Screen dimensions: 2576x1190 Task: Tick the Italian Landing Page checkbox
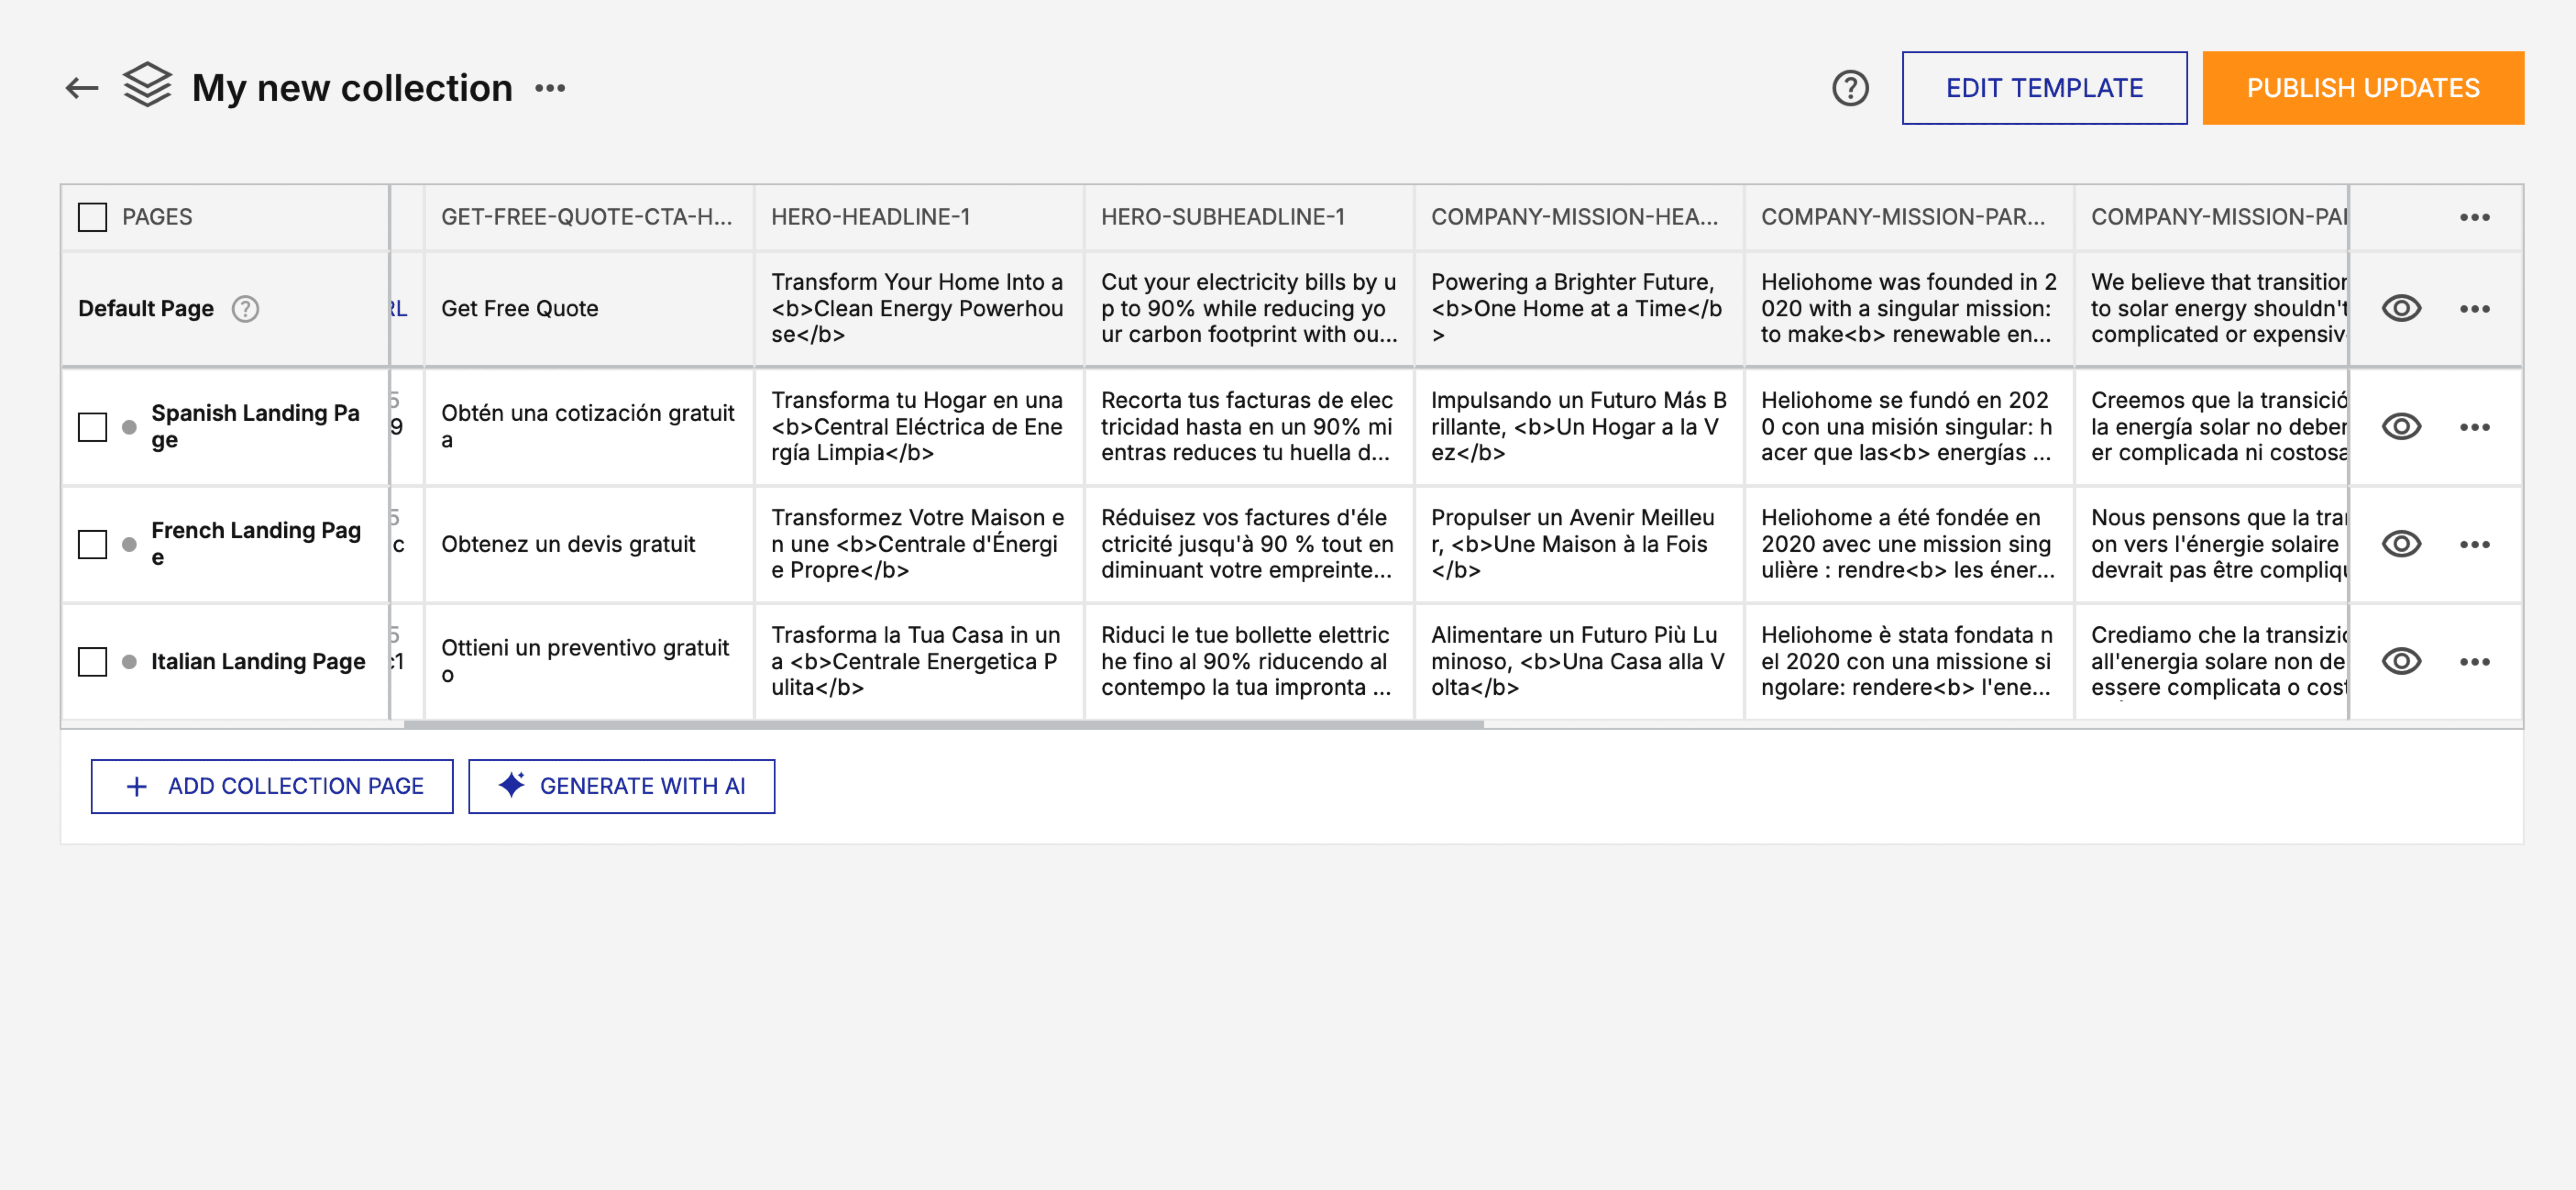point(93,661)
